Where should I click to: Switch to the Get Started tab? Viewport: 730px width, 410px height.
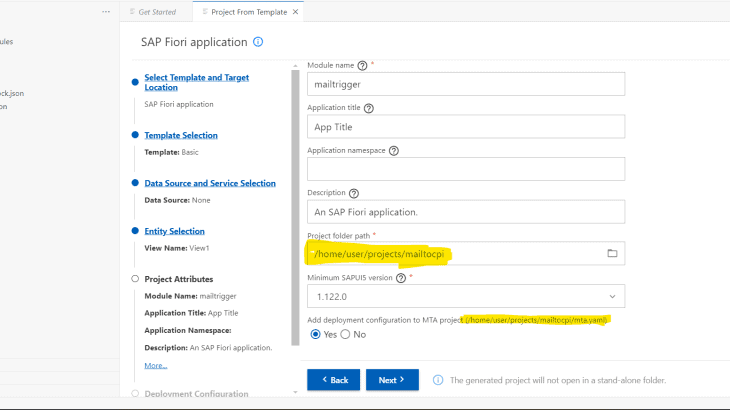tap(156, 12)
